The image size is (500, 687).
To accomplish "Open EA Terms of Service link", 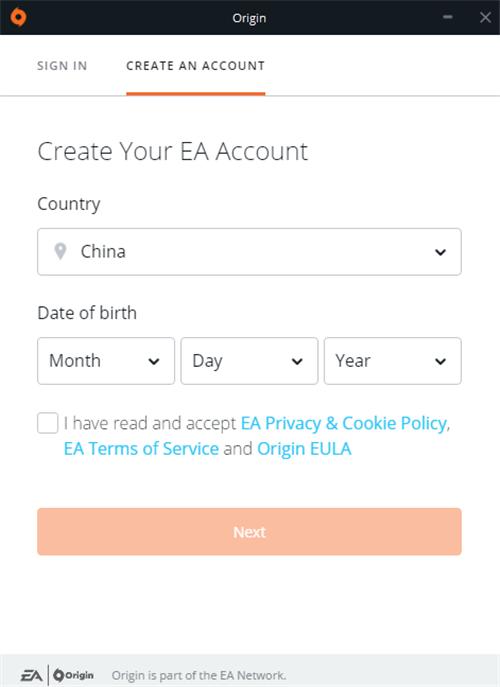I will (141, 449).
